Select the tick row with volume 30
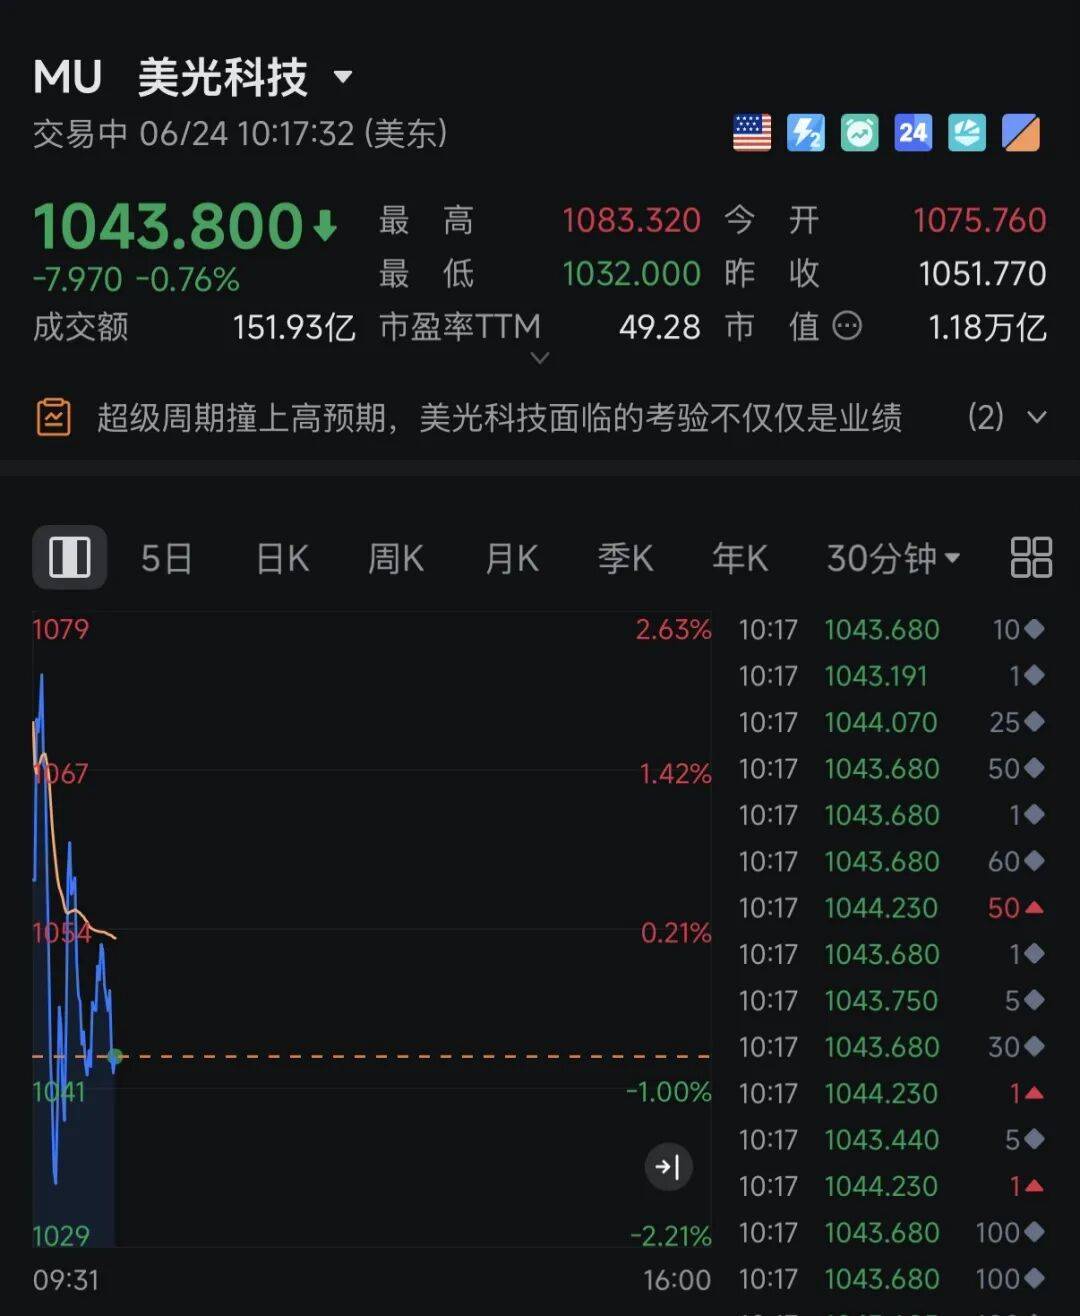Image resolution: width=1080 pixels, height=1316 pixels. pyautogui.click(x=892, y=1046)
